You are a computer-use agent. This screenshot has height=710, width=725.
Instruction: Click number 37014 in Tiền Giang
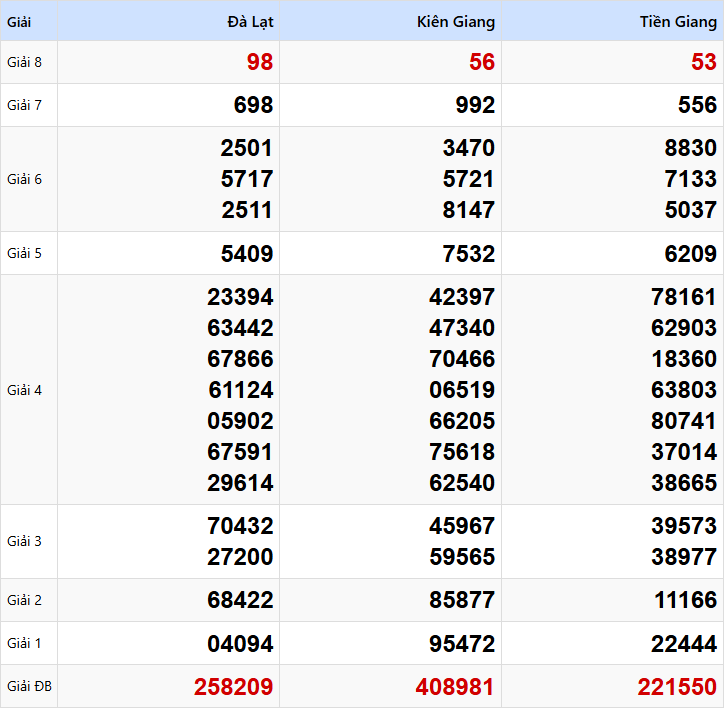point(684,452)
